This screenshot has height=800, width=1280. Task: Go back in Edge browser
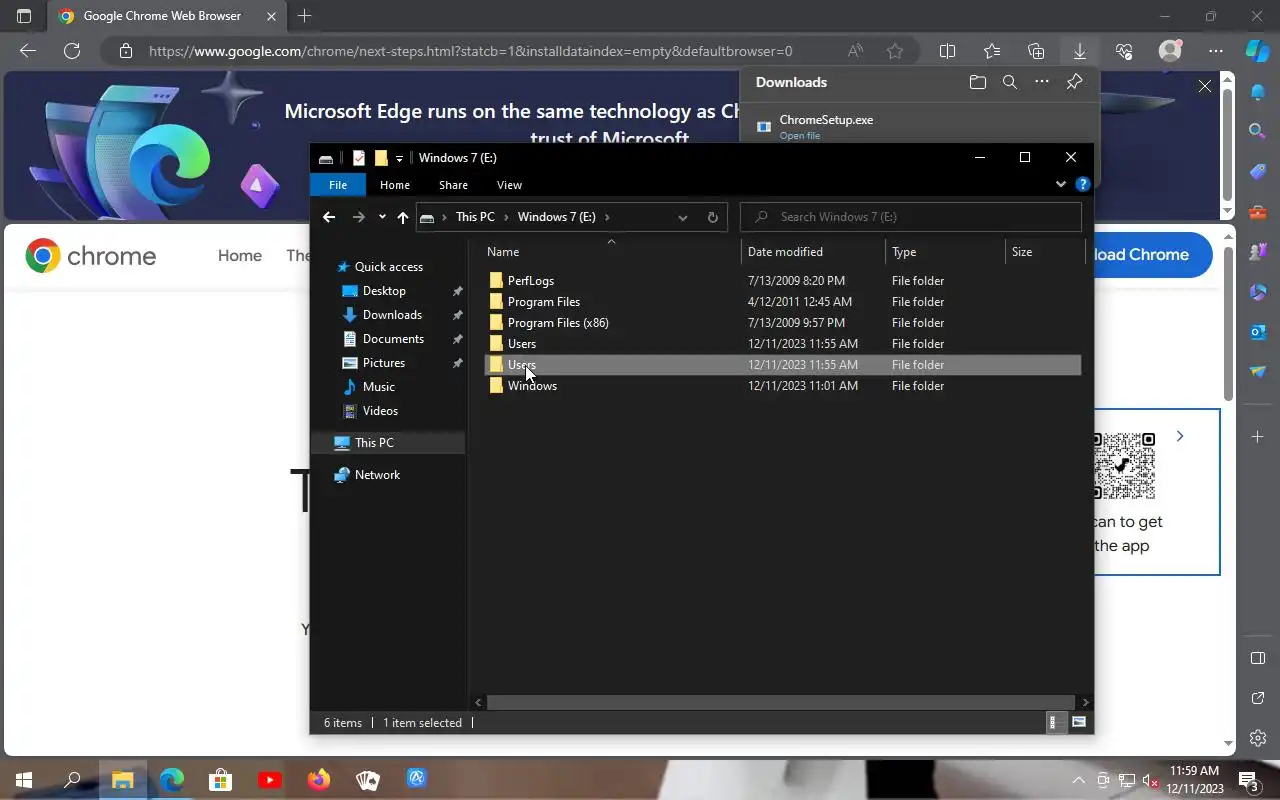[28, 51]
